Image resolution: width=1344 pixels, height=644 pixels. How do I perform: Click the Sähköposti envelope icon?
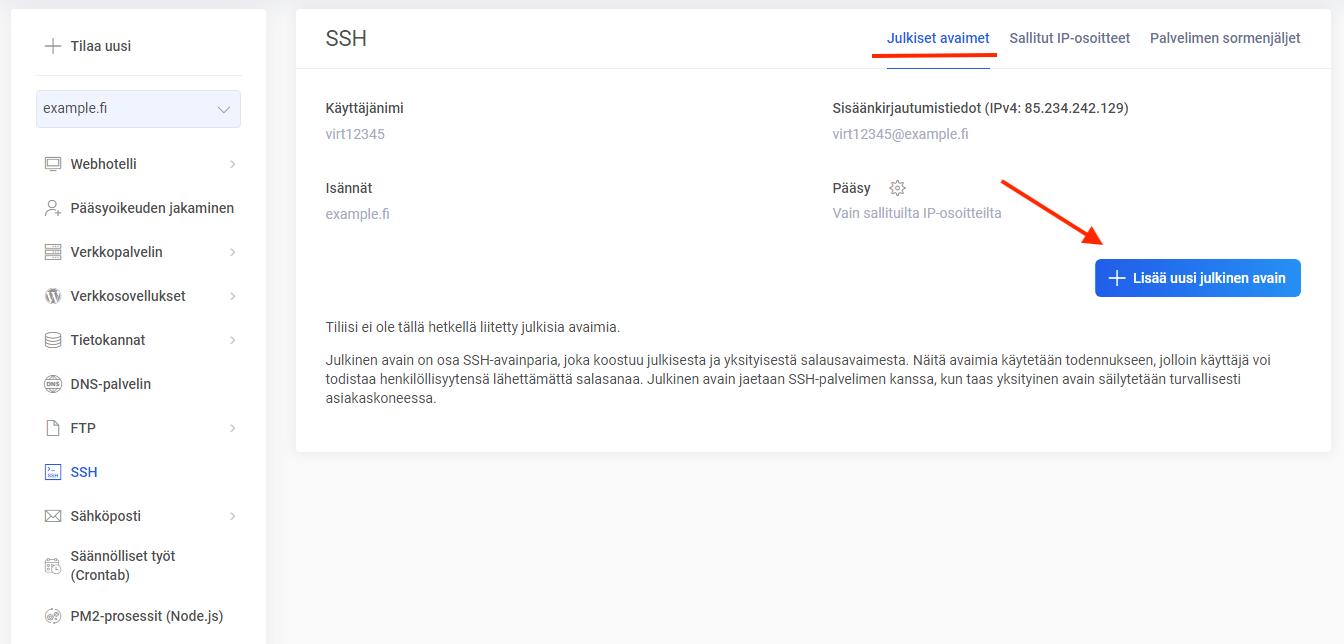coord(53,516)
